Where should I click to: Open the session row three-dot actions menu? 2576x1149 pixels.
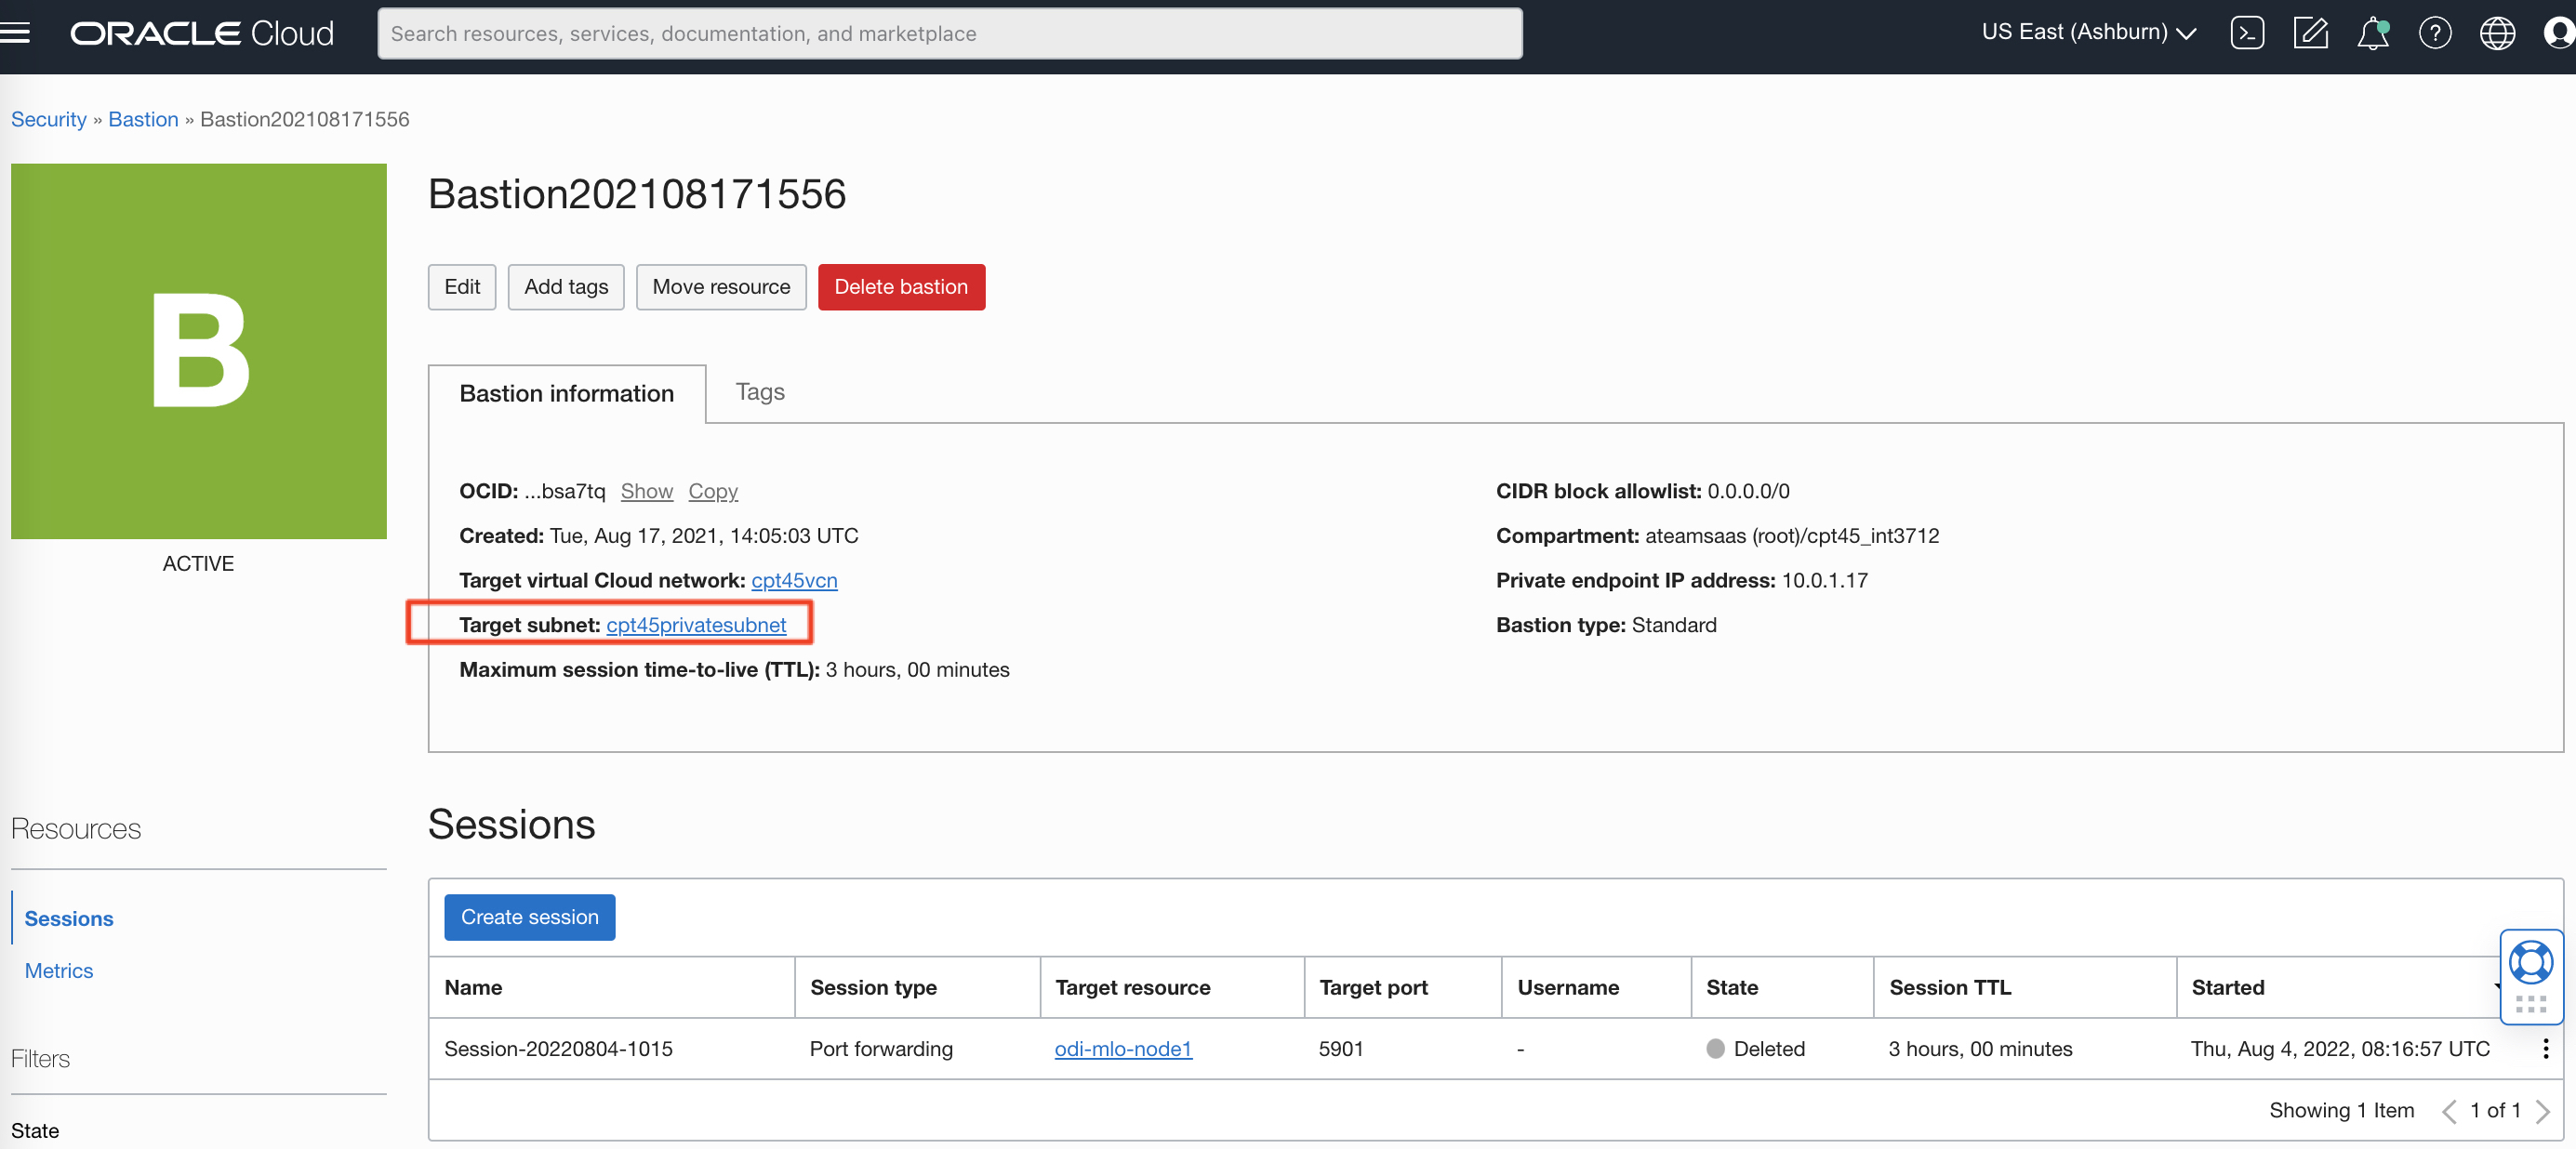click(2545, 1048)
